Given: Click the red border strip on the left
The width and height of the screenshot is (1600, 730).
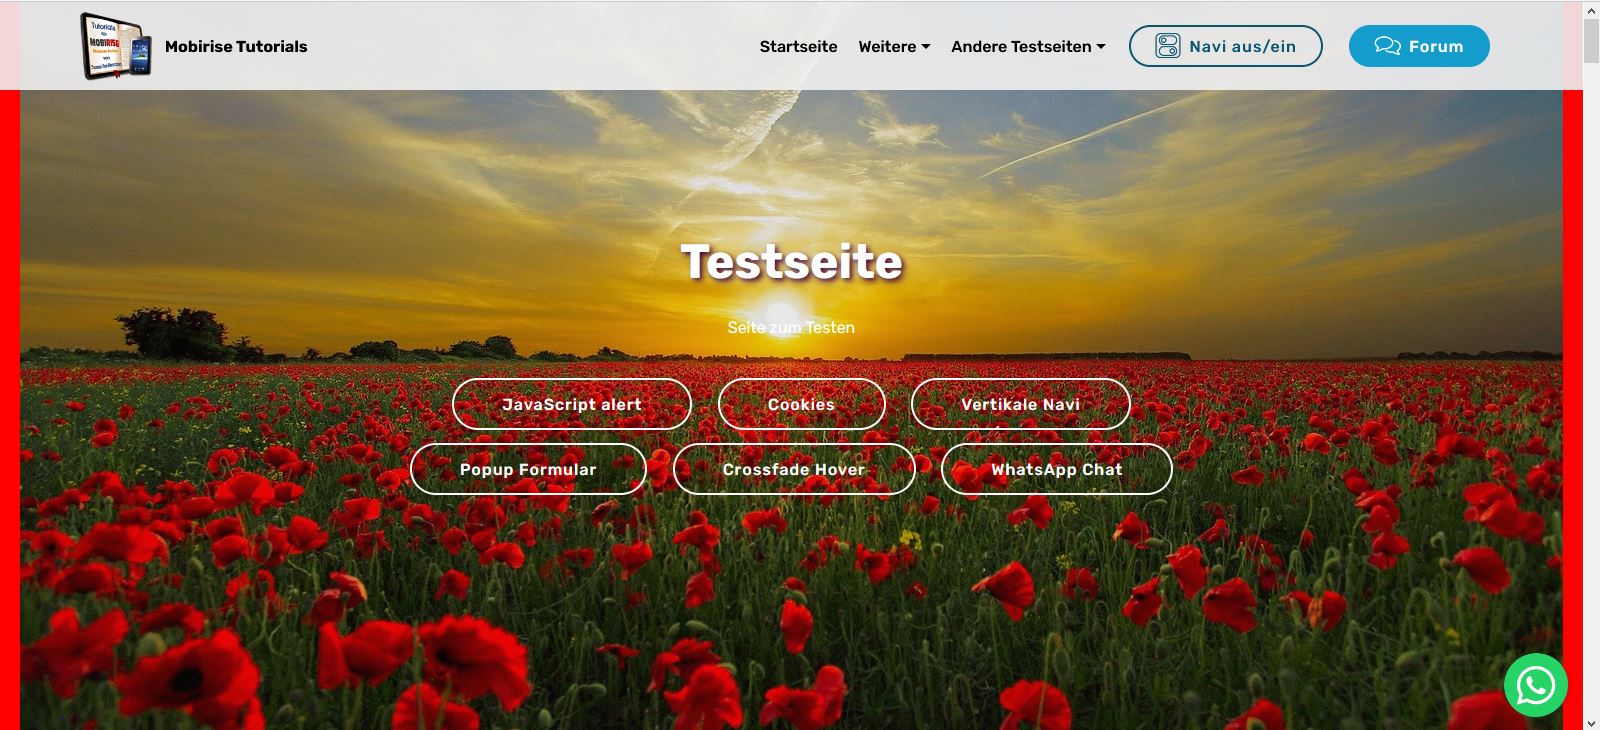Looking at the screenshot, I should 9,400.
